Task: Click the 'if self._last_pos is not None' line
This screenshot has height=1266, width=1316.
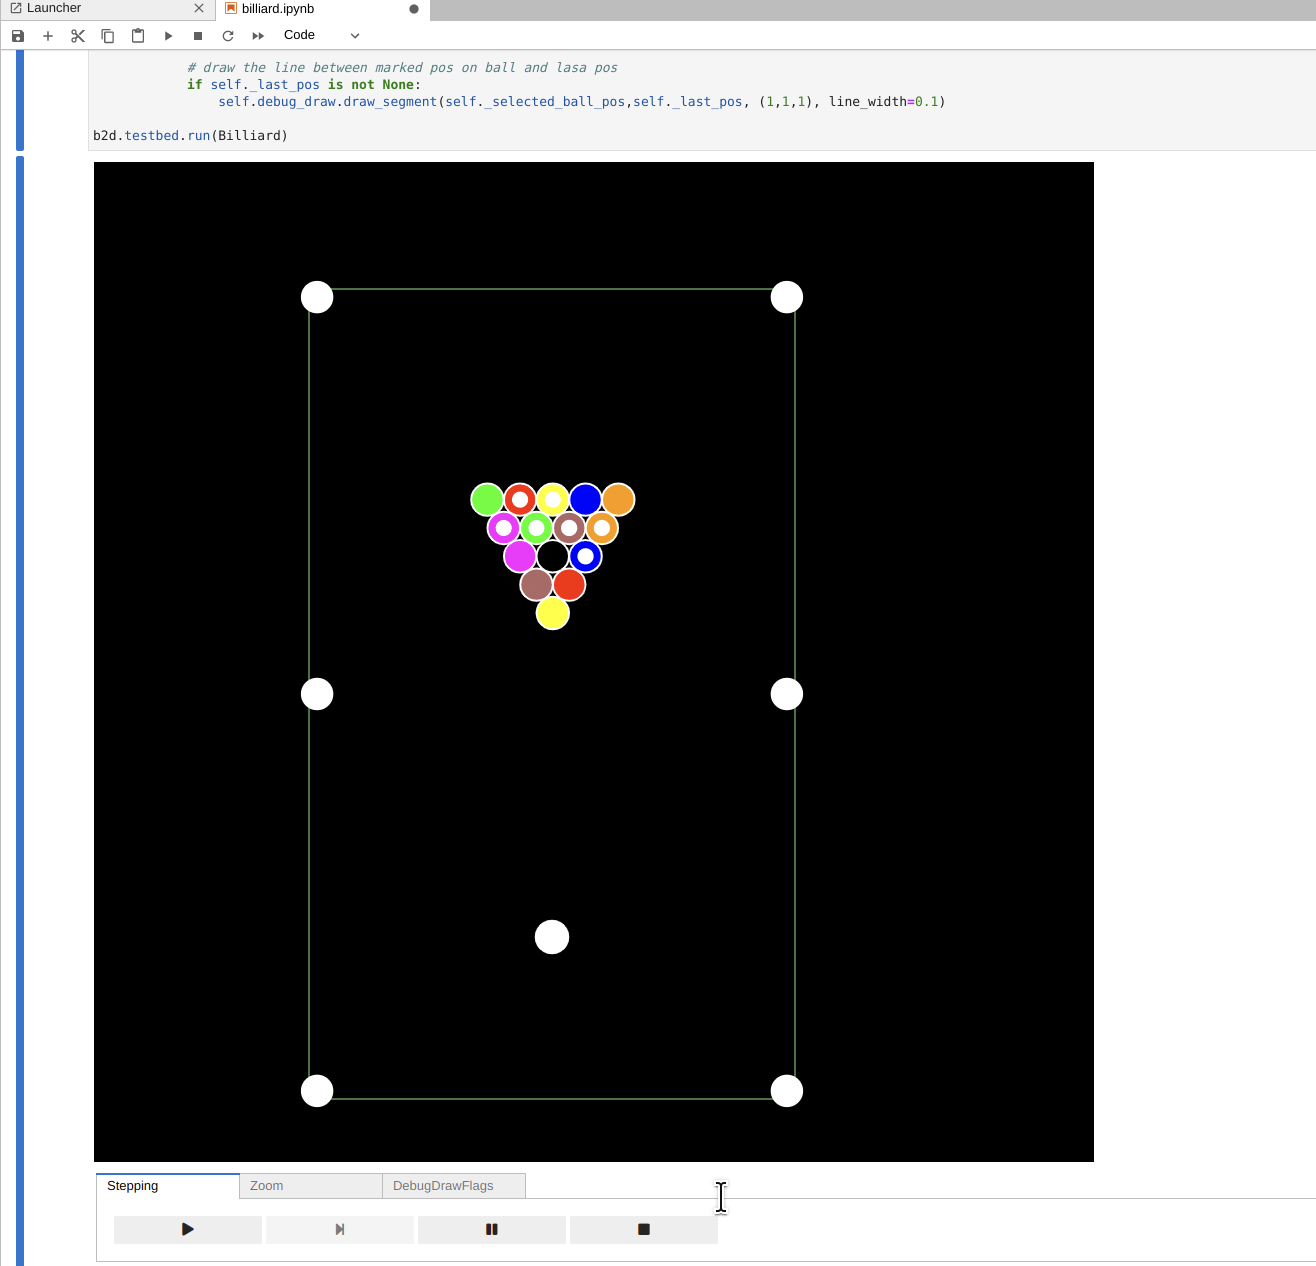Action: [x=304, y=85]
